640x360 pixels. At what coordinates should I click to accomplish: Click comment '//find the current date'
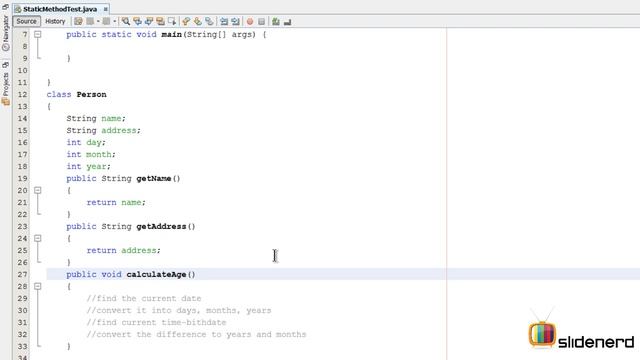point(144,298)
